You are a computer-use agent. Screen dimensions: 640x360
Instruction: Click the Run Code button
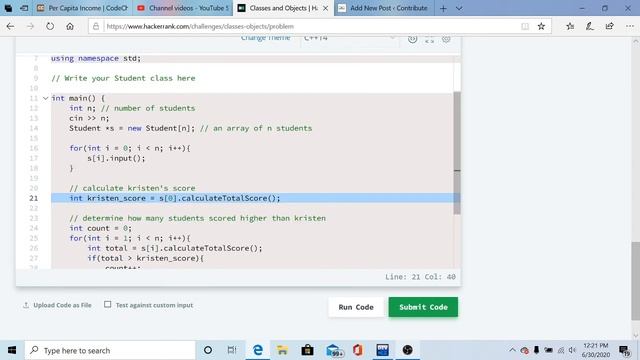click(x=356, y=307)
